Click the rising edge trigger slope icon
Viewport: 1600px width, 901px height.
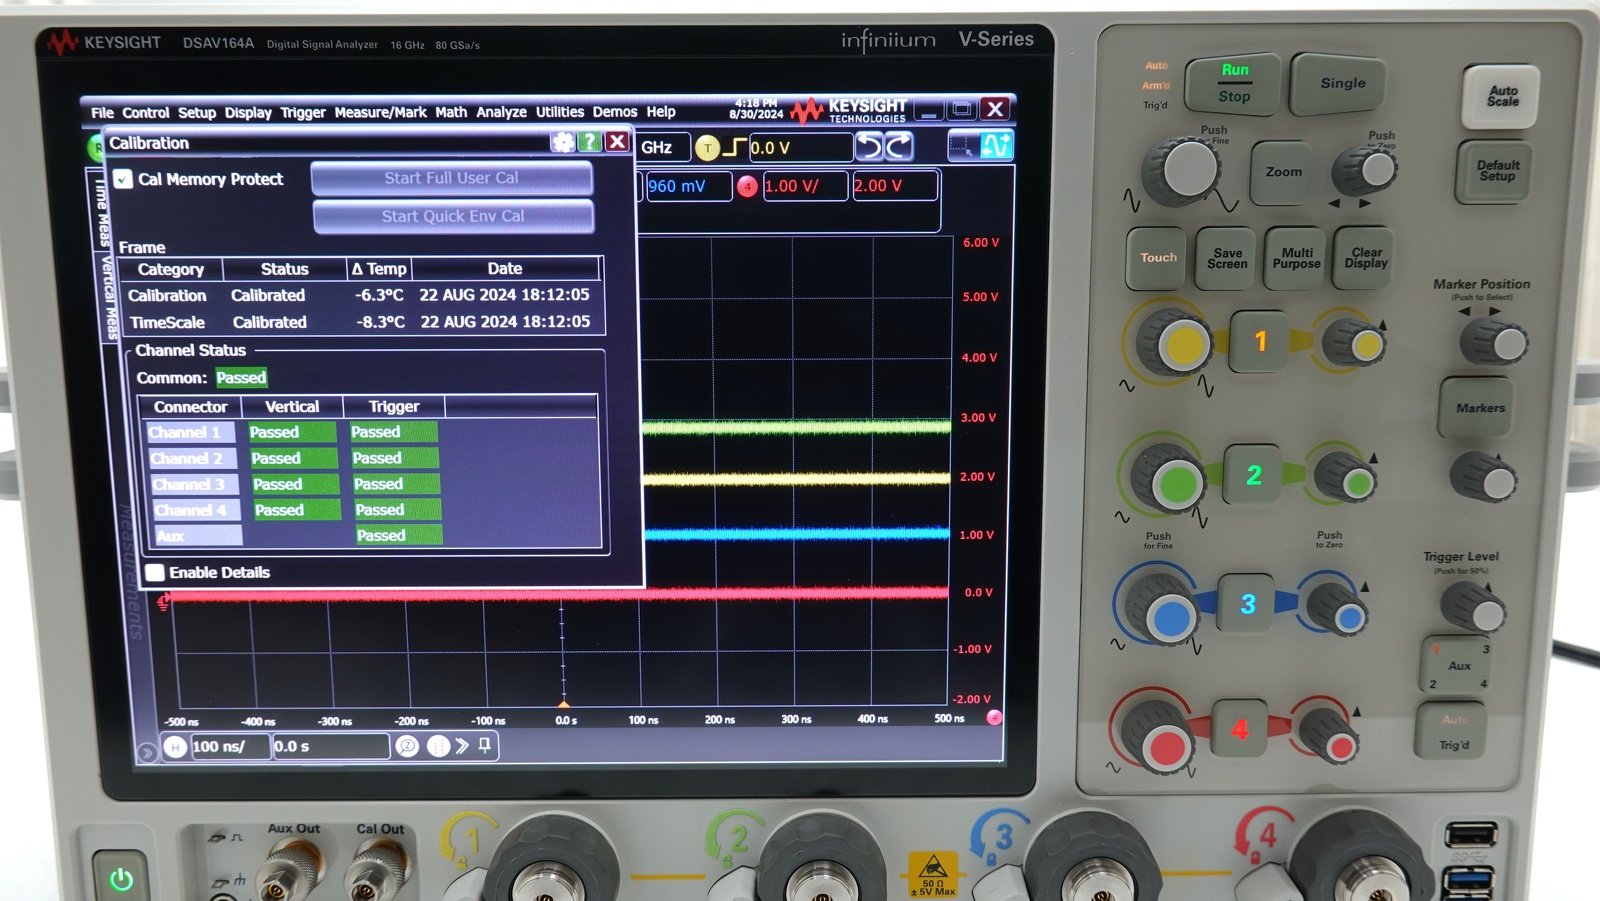point(735,148)
